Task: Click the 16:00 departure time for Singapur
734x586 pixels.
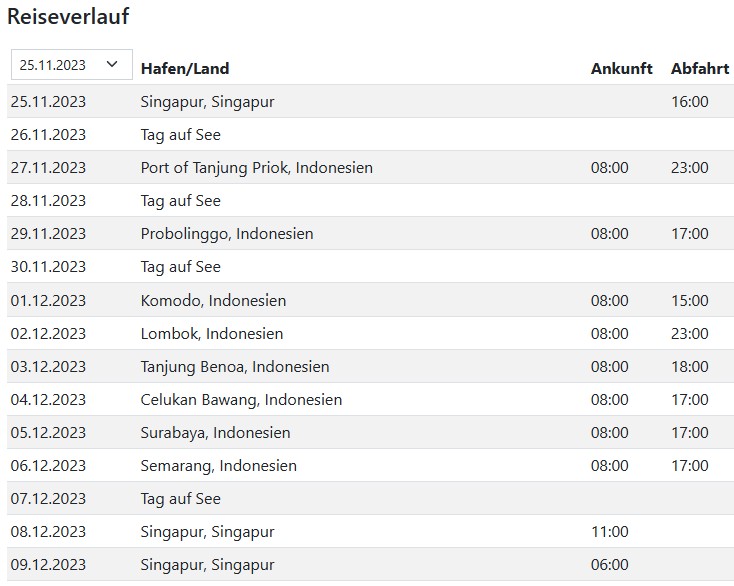Action: 690,102
